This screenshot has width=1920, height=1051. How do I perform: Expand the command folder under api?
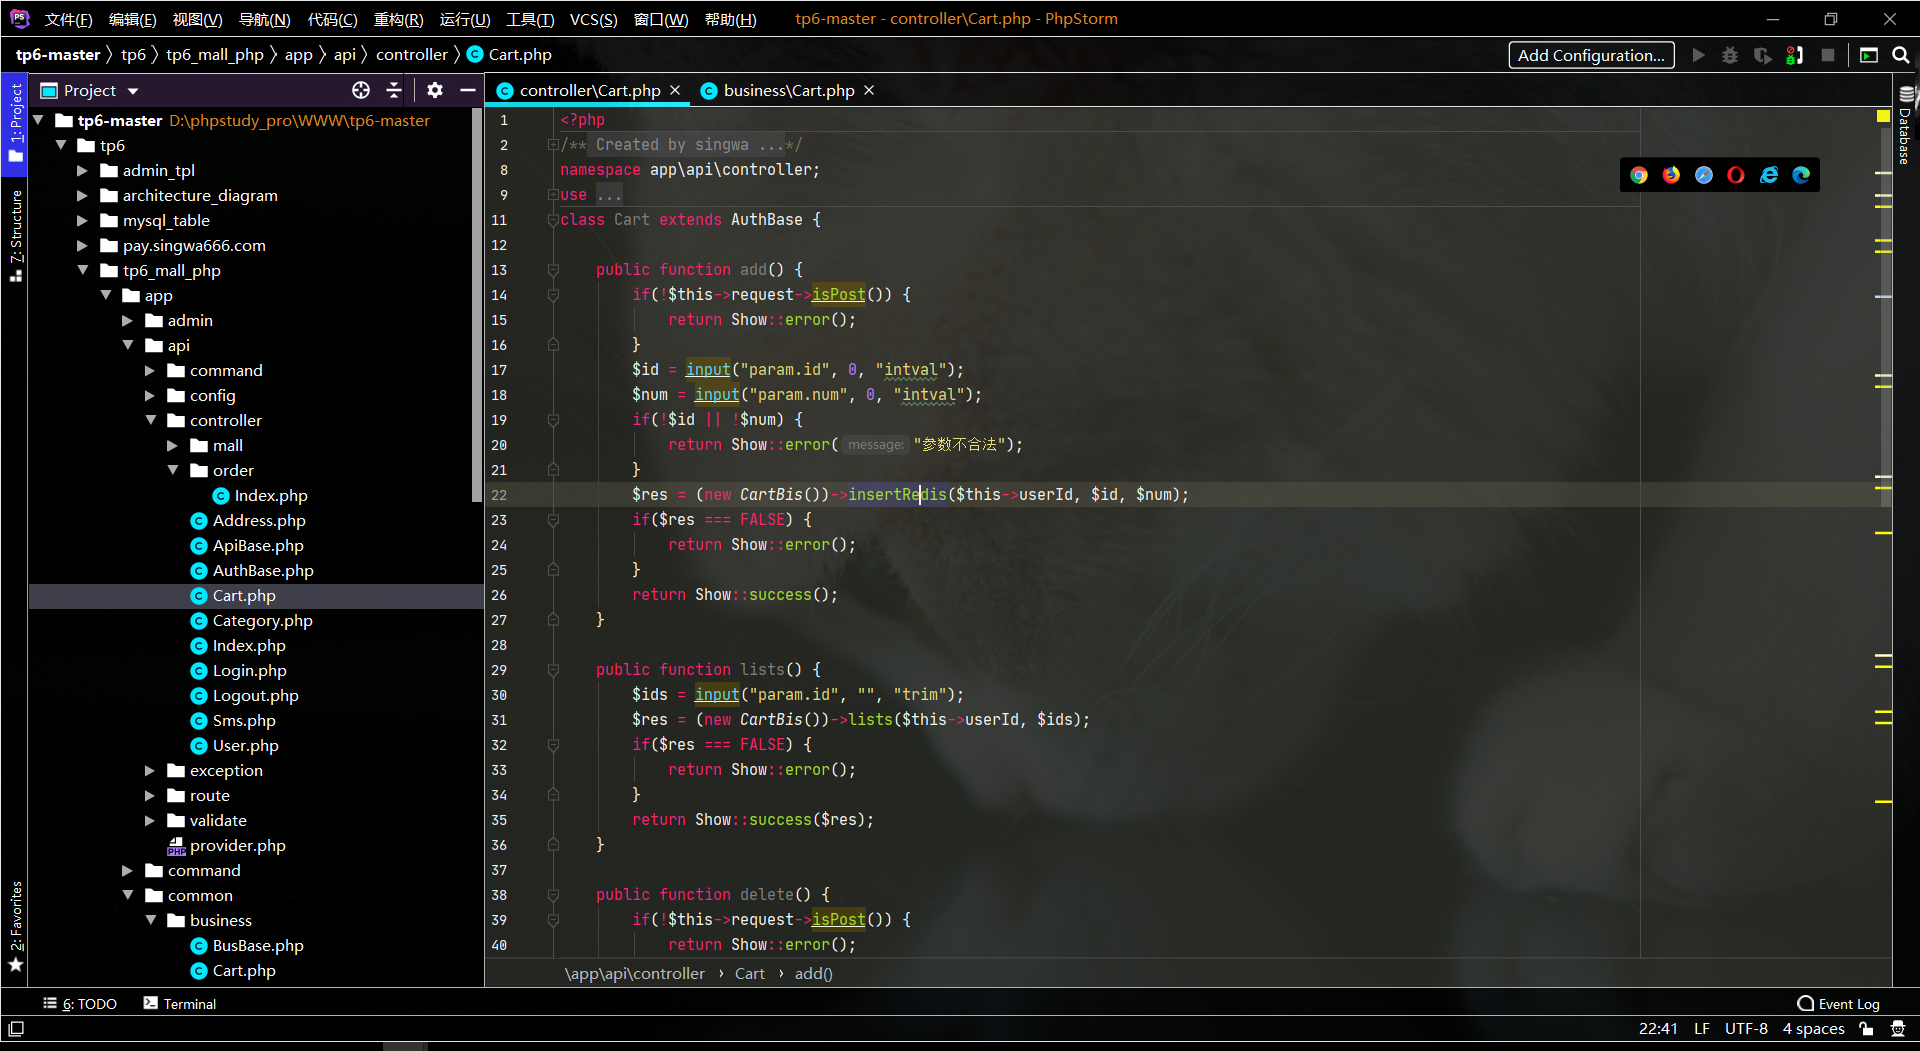pyautogui.click(x=150, y=371)
